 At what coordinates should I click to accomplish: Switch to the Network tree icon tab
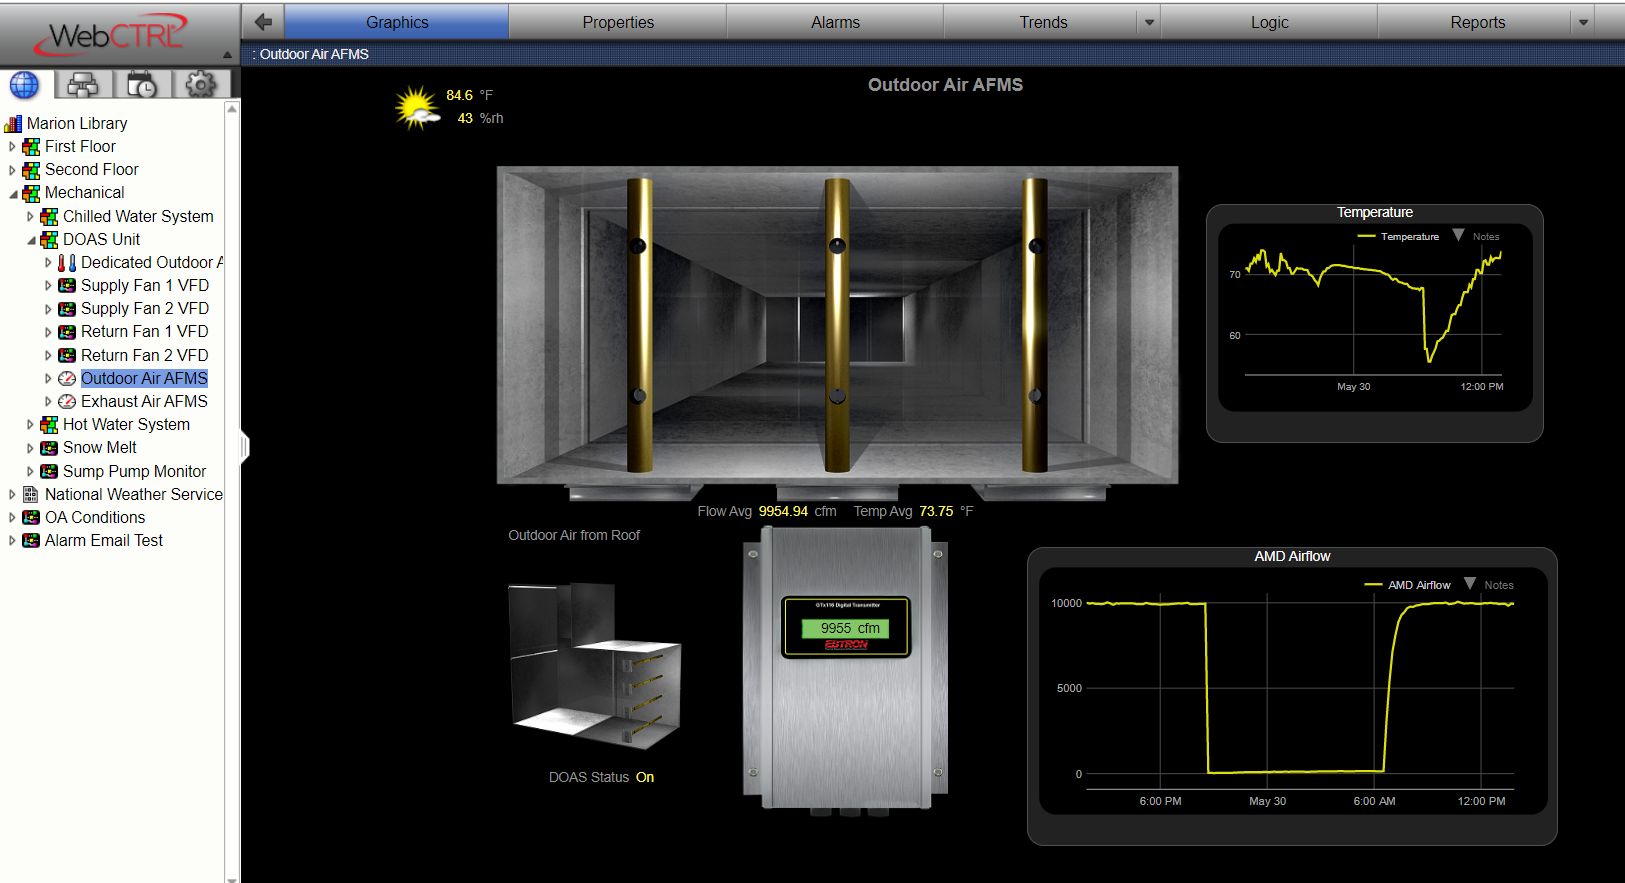(x=82, y=86)
